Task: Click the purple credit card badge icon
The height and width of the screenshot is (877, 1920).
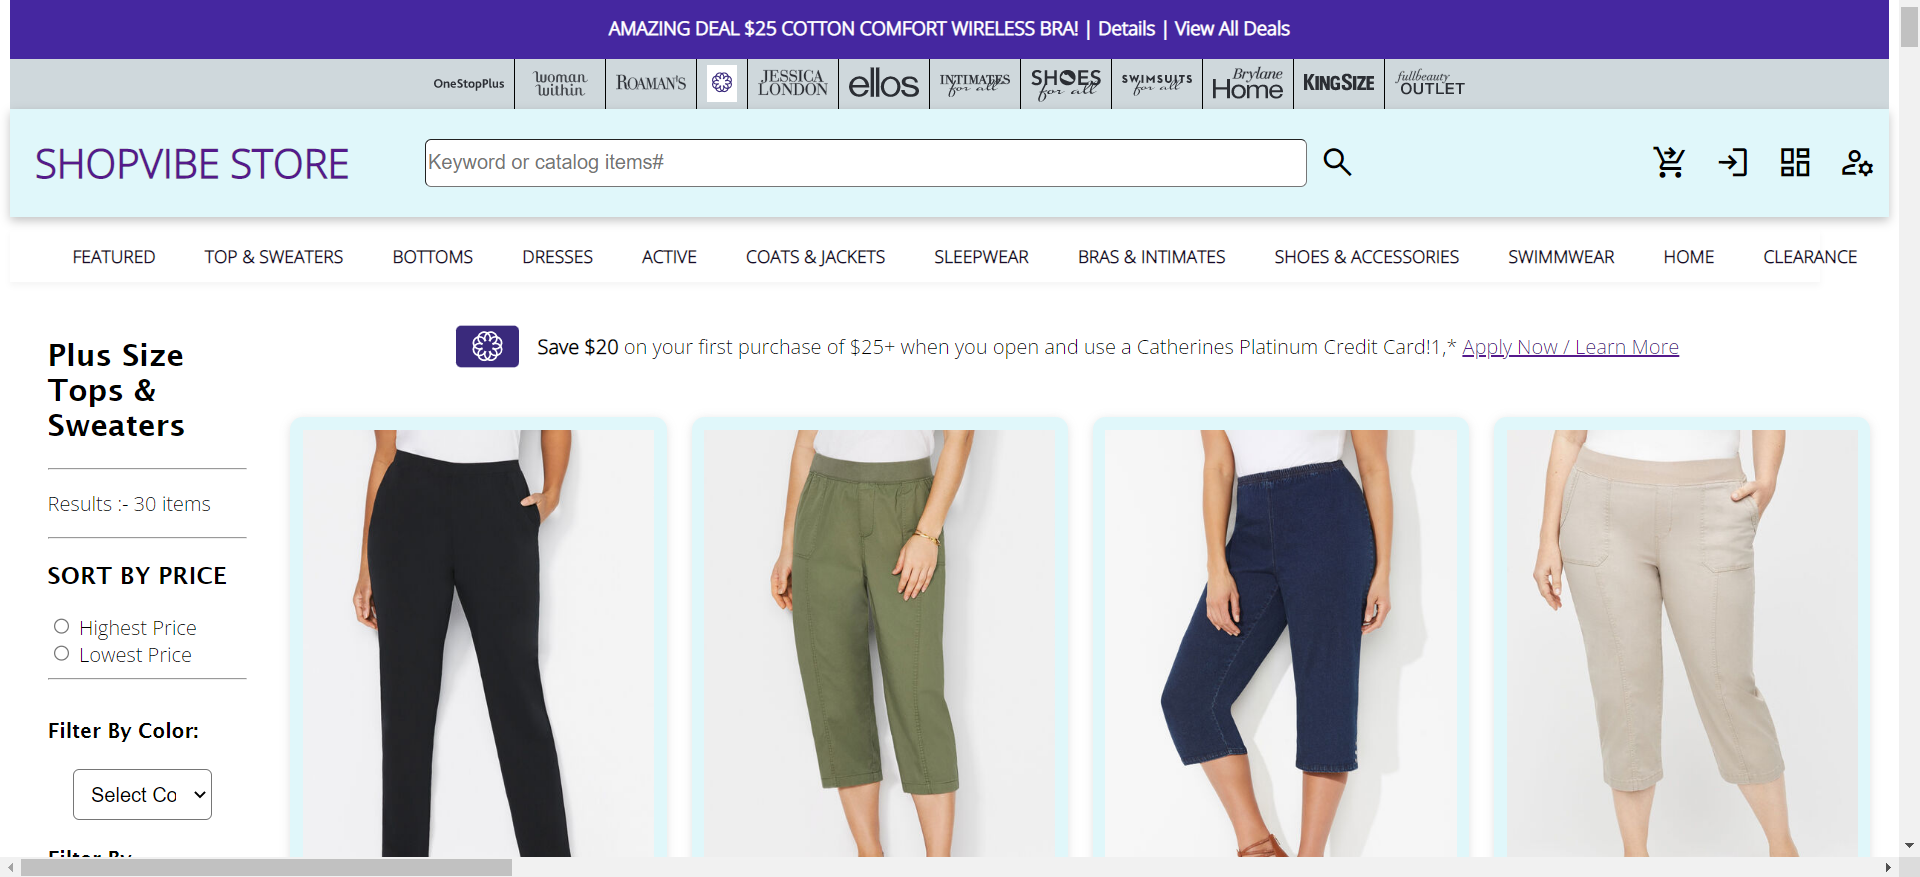Action: click(487, 346)
